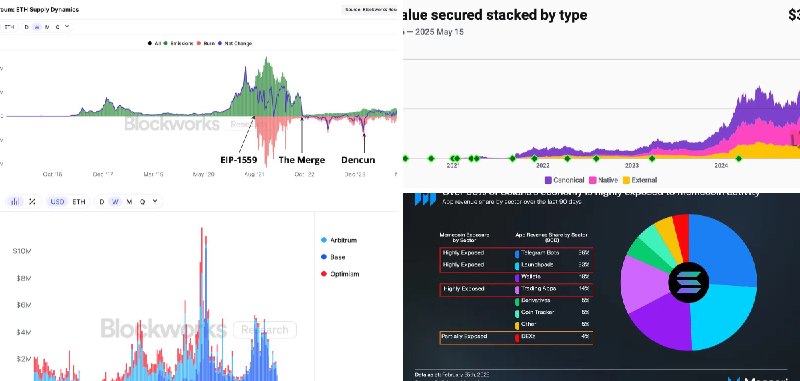Click the 'Launchpads' sector row label
This screenshot has width=800, height=381.
coord(537,265)
